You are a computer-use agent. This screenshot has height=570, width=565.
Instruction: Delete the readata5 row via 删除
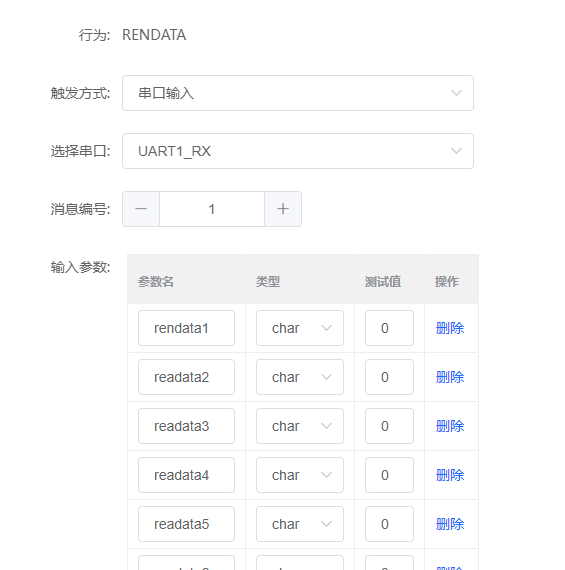(450, 525)
